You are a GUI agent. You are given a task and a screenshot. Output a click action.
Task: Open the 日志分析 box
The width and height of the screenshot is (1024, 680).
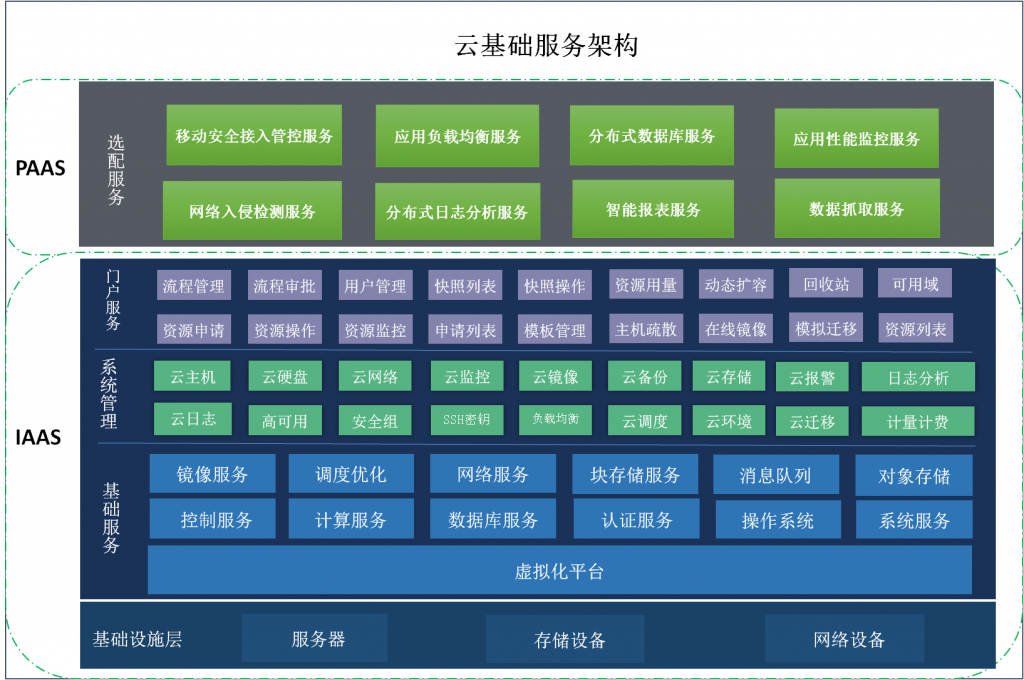917,377
